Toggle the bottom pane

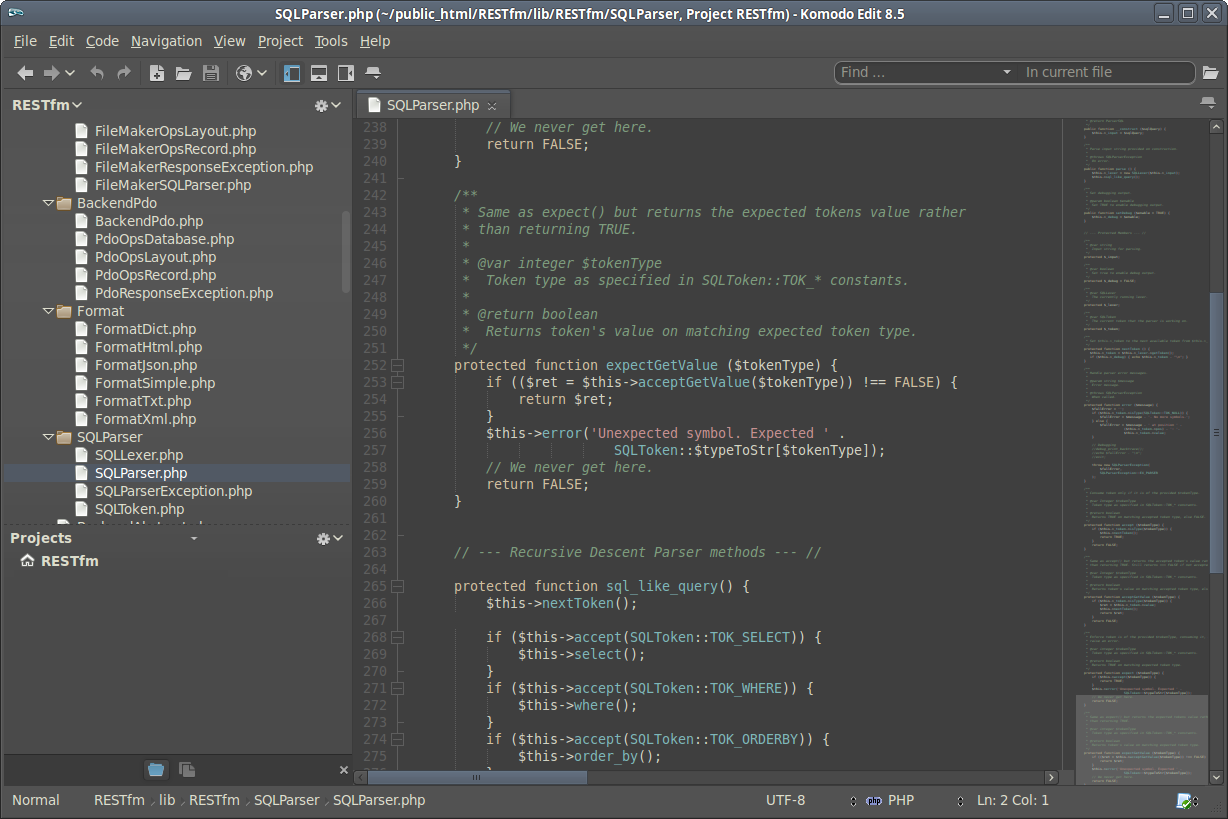click(319, 73)
